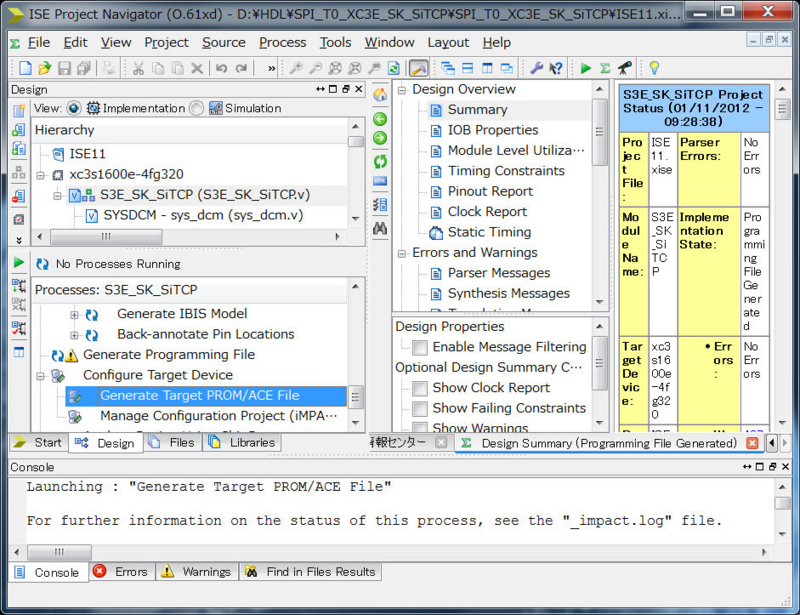
Task: Collapse the S3E_SK_SiTCP module node
Action: (58, 195)
